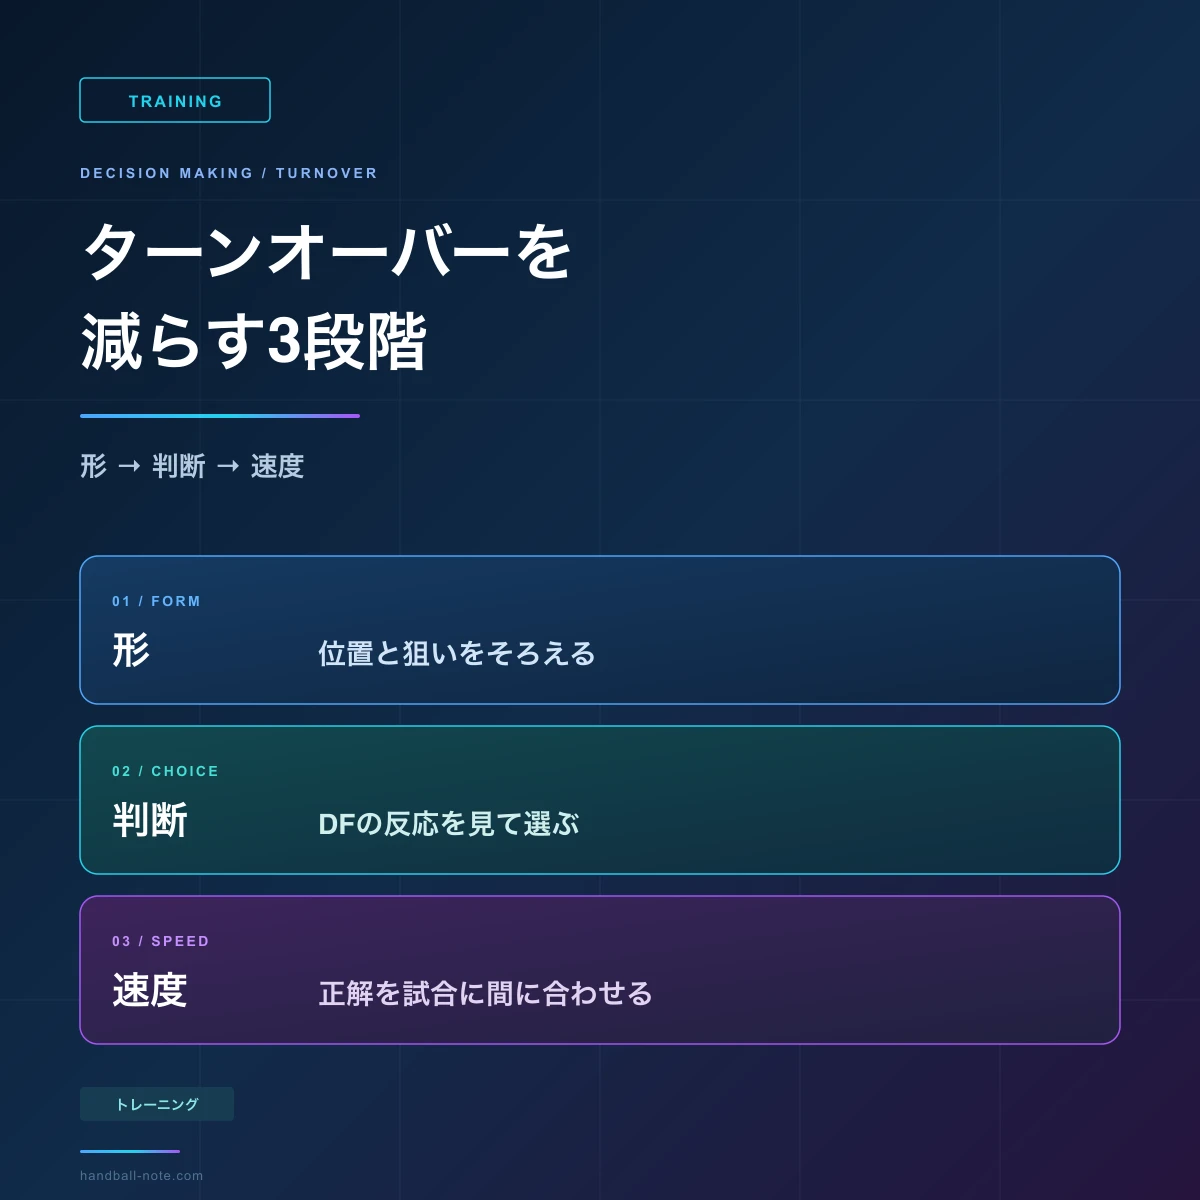The image size is (1200, 1200).
Task: Select text 位置と狙いをそろえる
Action: (457, 654)
